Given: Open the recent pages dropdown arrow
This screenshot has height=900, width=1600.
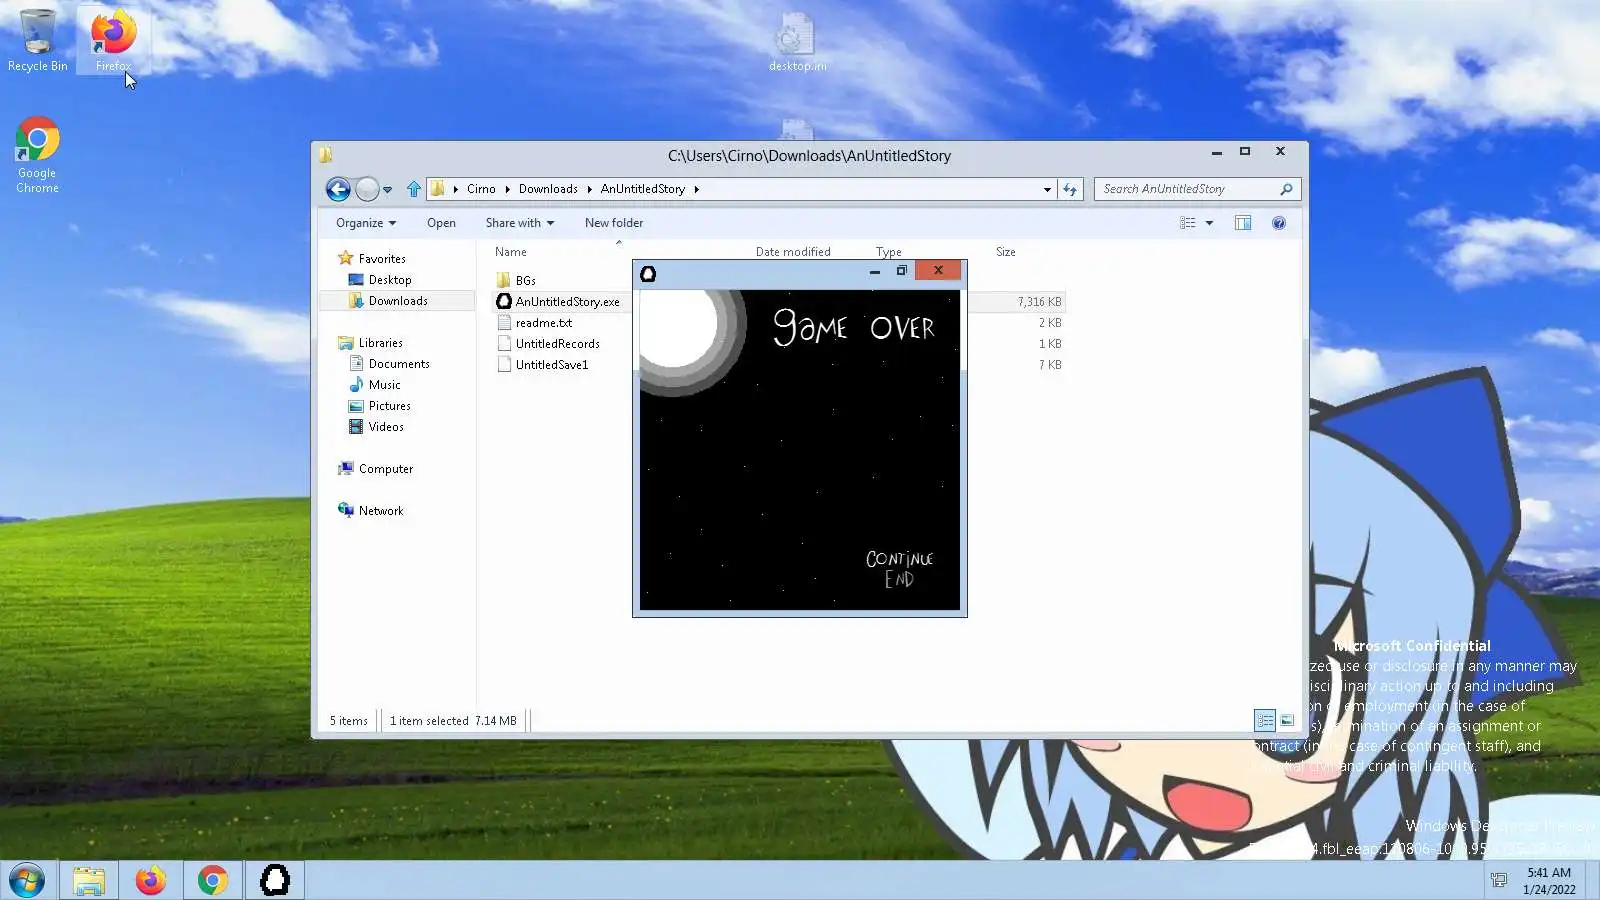Looking at the screenshot, I should (387, 189).
